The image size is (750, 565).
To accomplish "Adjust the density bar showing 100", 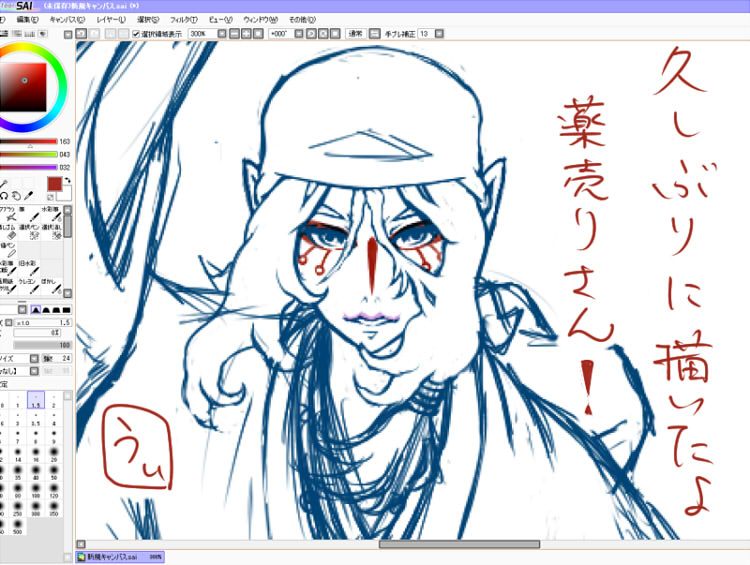I will [43, 345].
